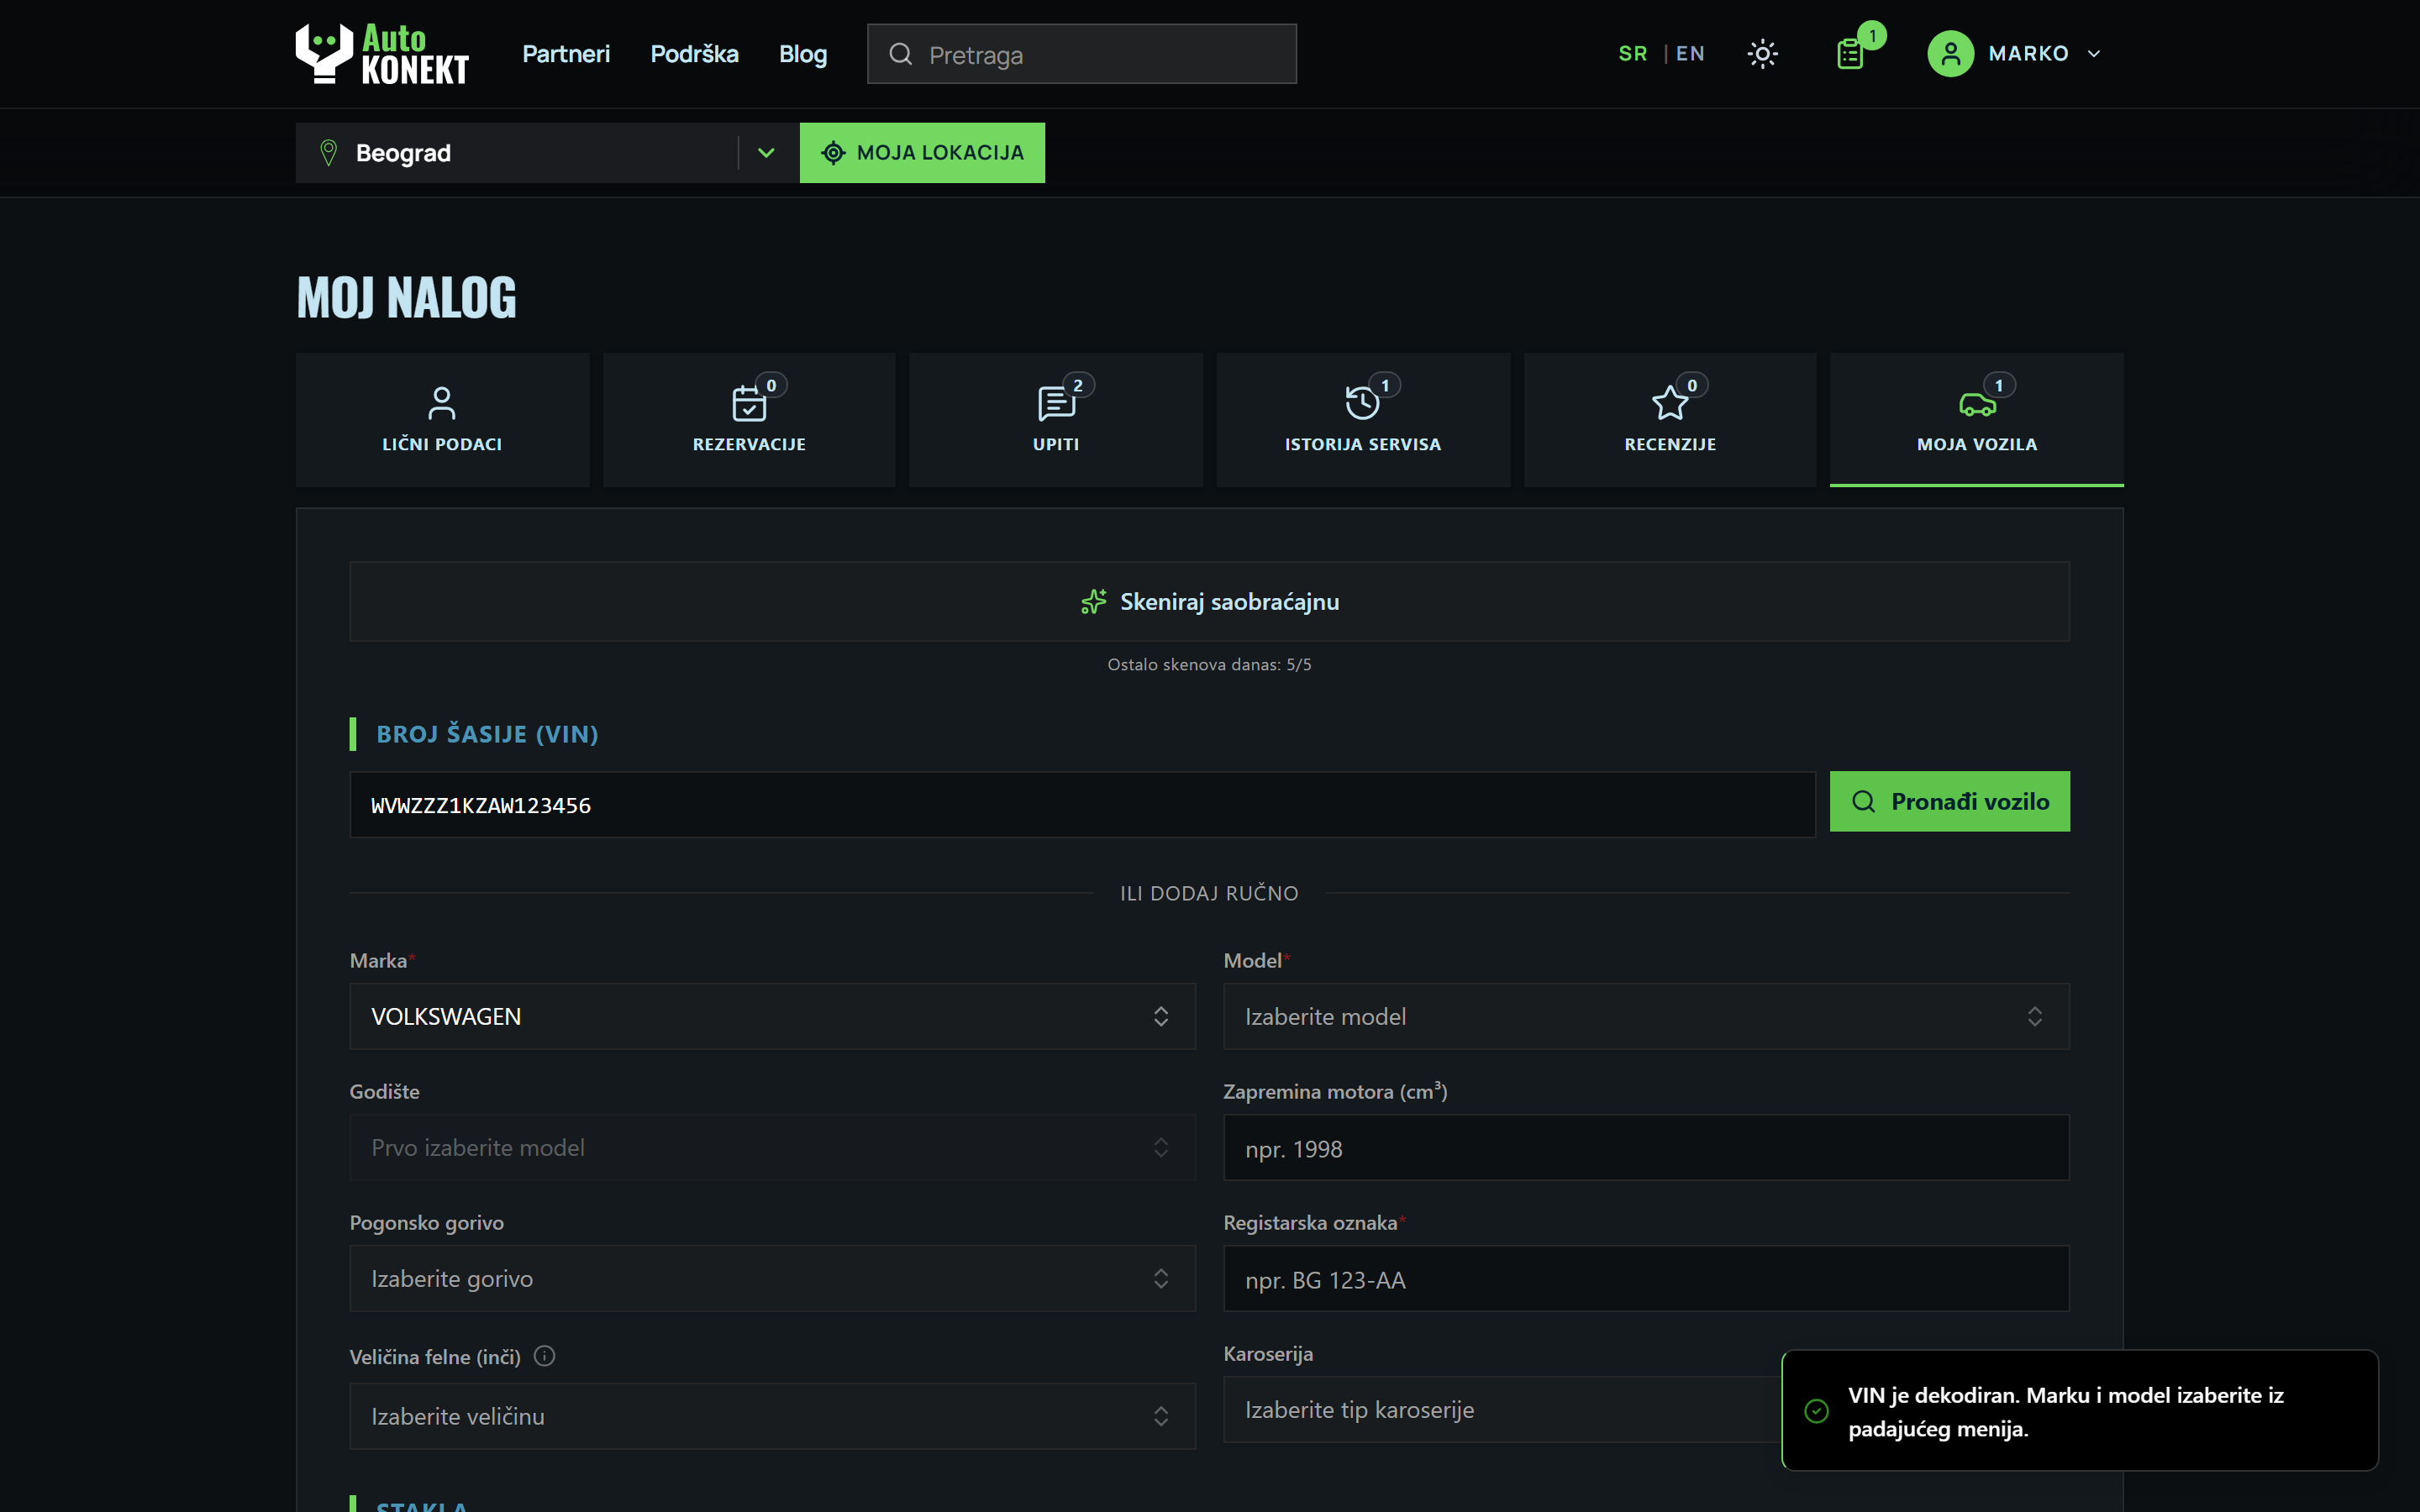Open the Izaberite veličinu felne dropdown

pyautogui.click(x=772, y=1416)
